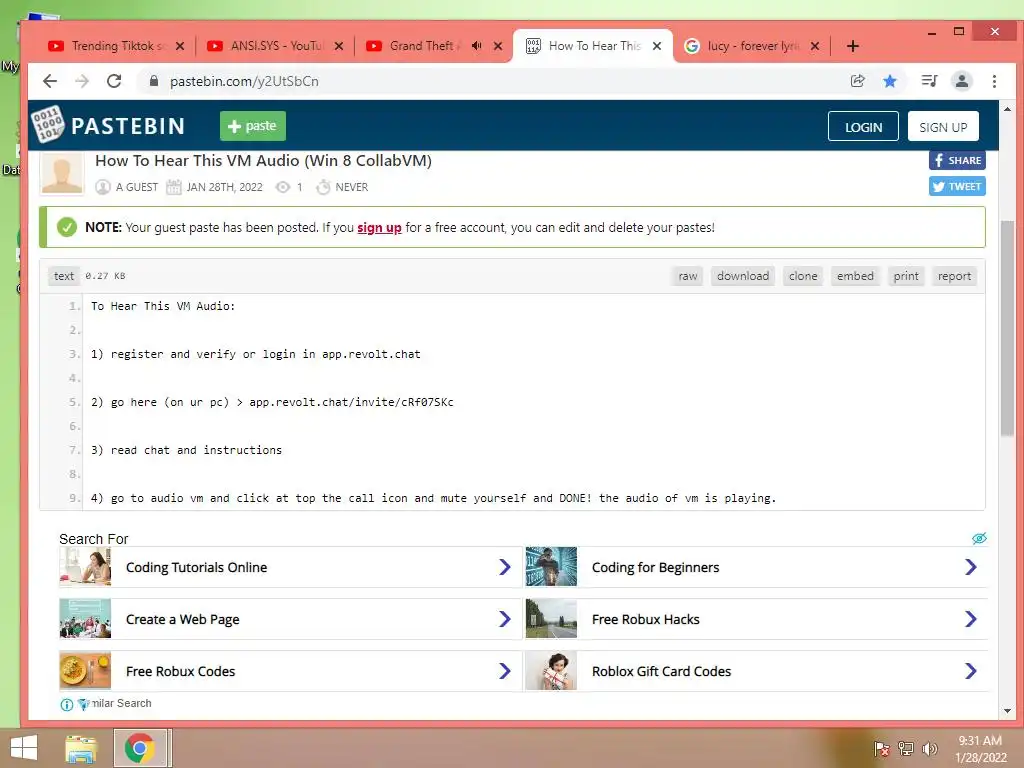Click the site padlock icon
This screenshot has height=768, width=1024.
tap(153, 81)
